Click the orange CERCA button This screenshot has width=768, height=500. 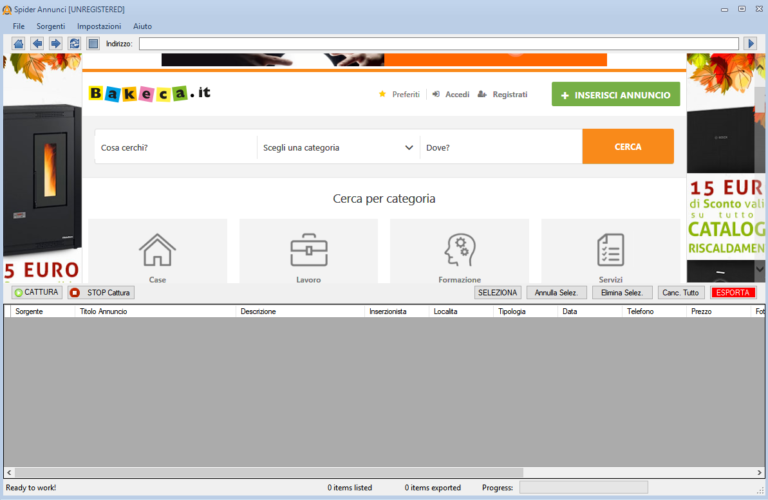pos(628,147)
